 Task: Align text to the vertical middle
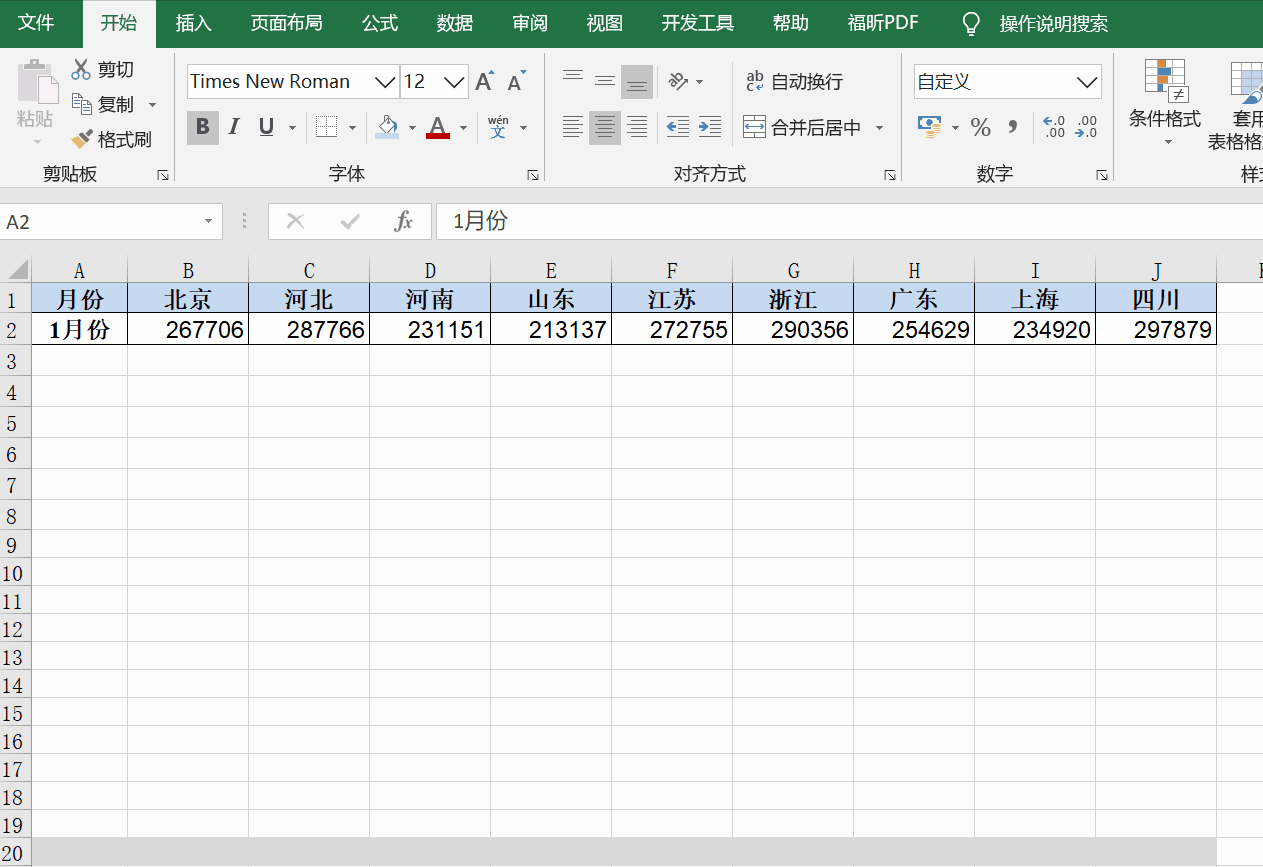605,81
